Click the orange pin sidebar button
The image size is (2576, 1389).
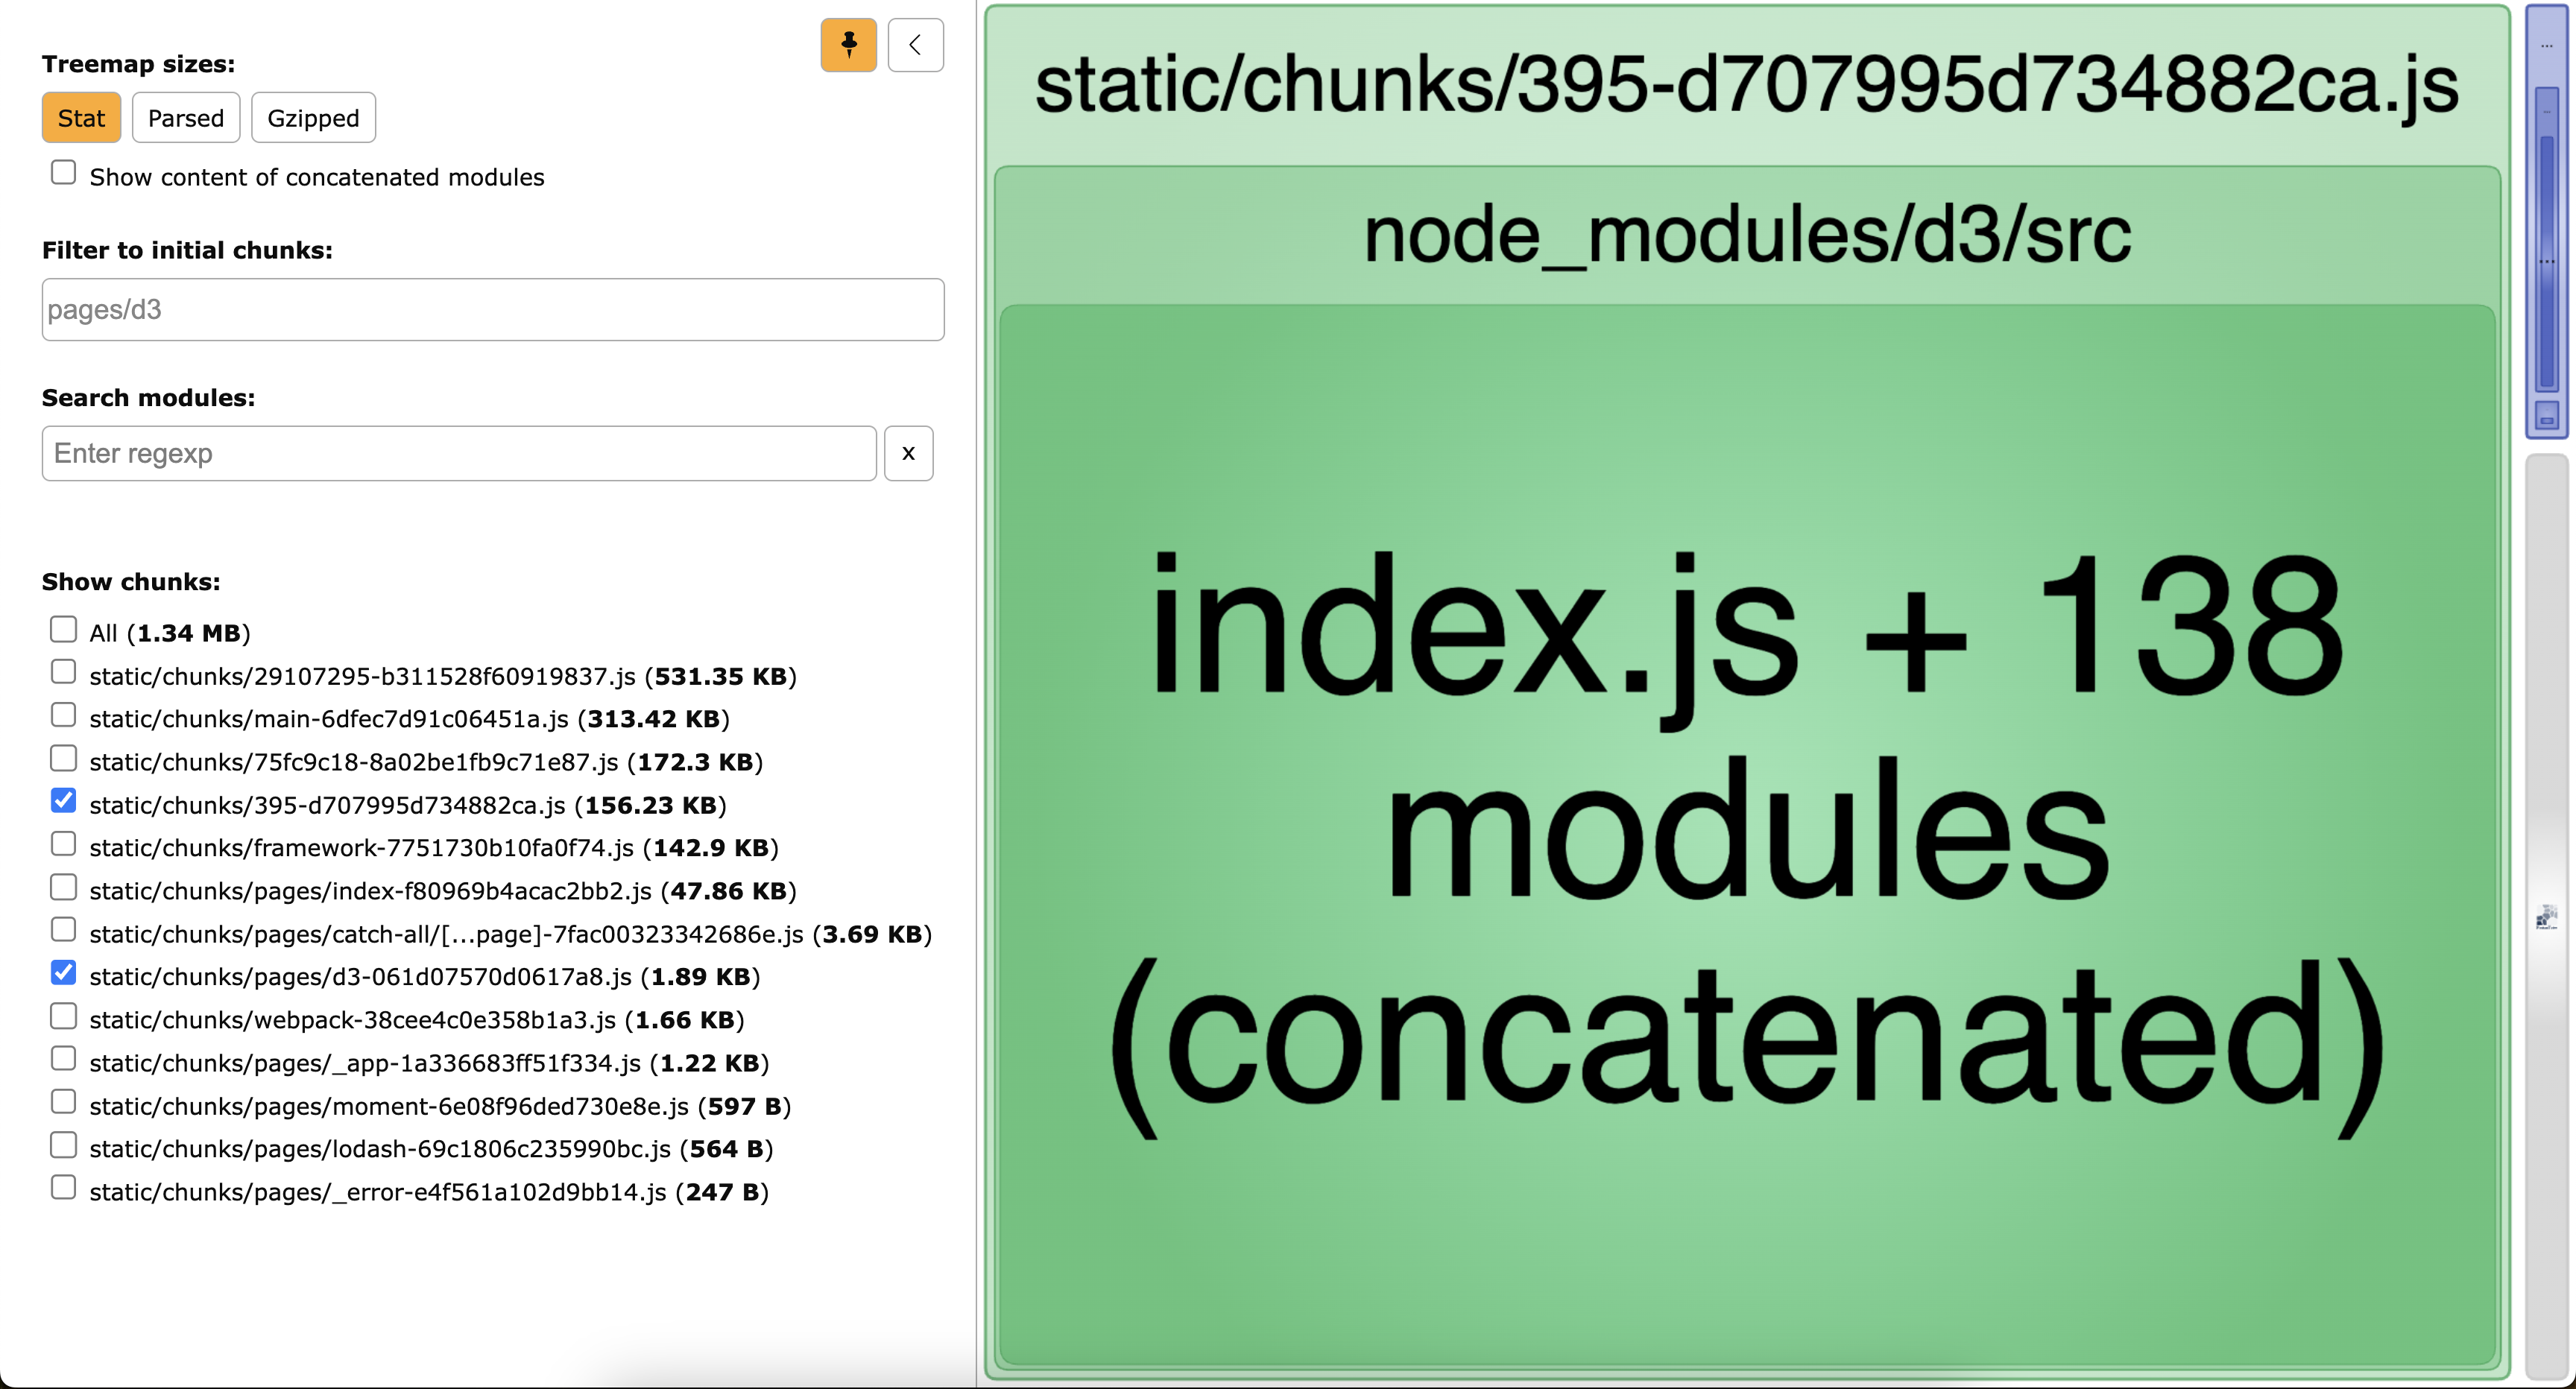[848, 45]
